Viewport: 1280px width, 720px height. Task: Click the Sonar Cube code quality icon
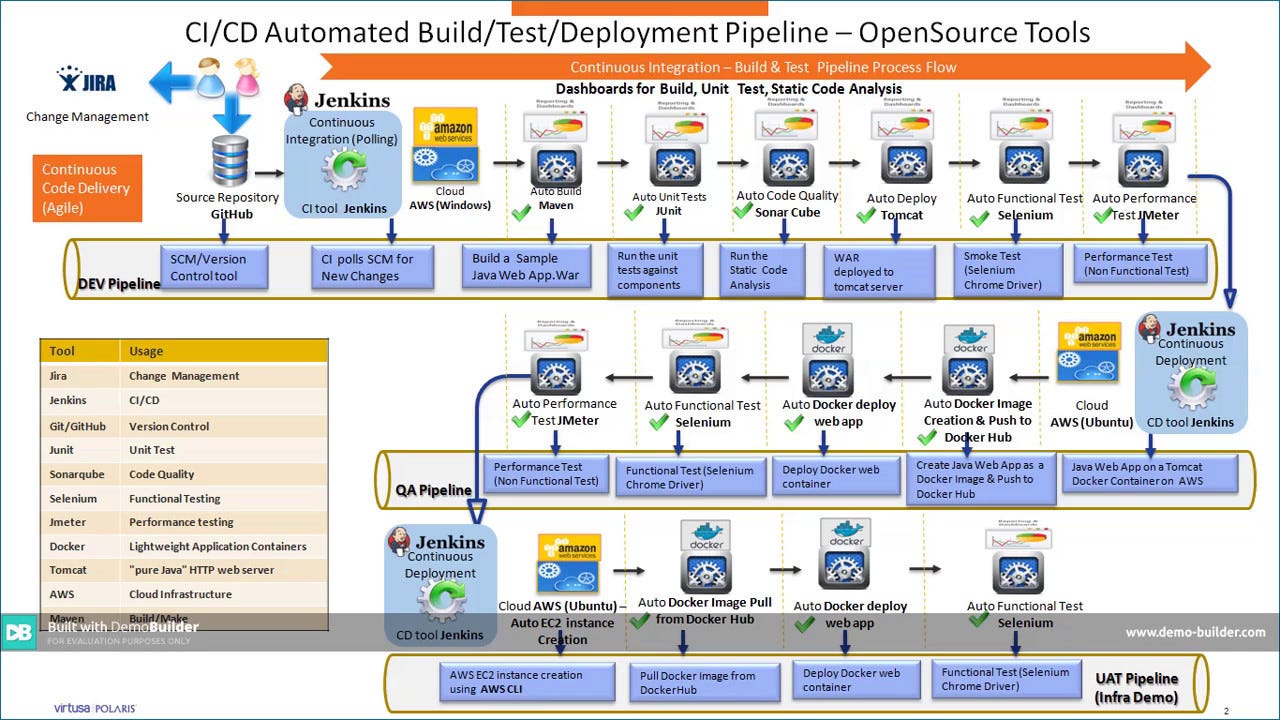[789, 165]
